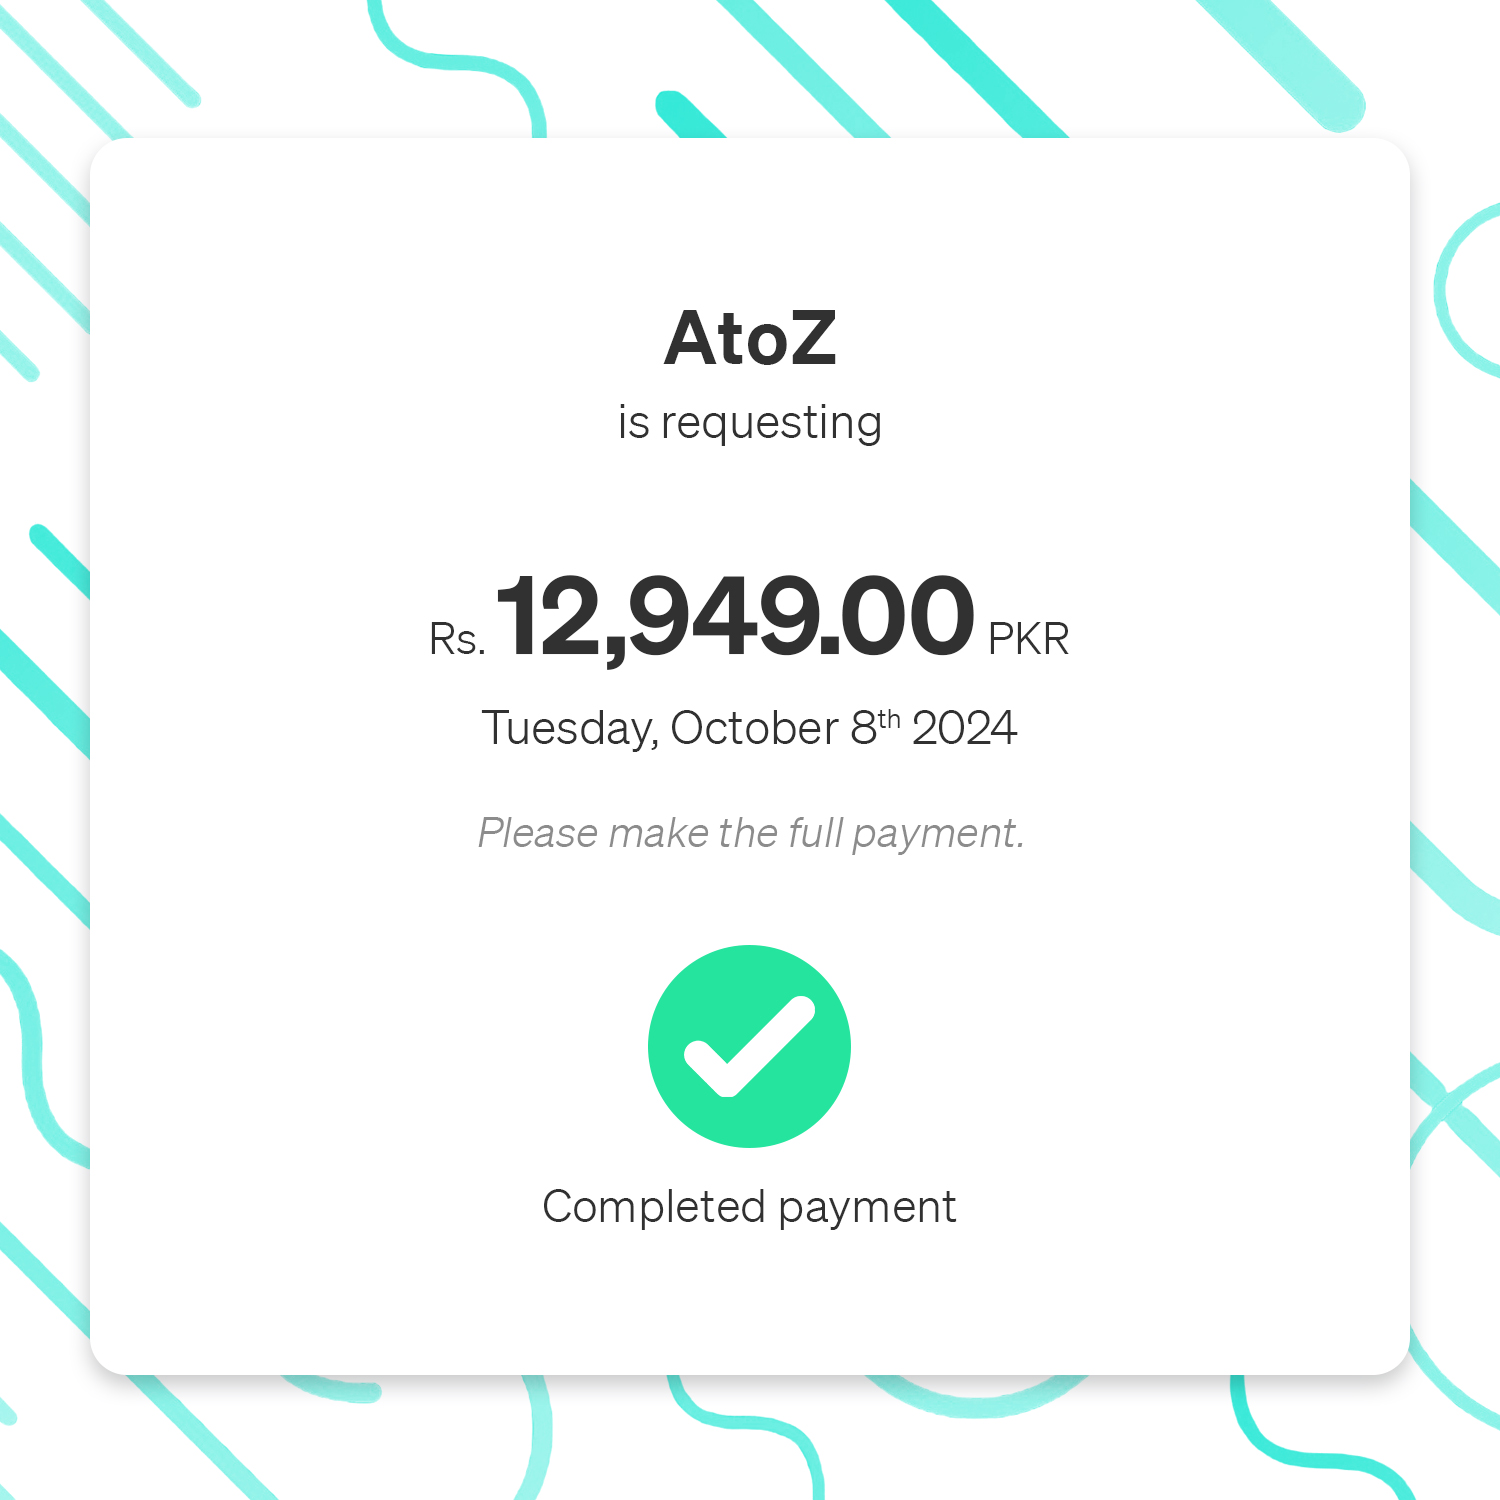Click the 'is requesting' subtitle text
Viewport: 1500px width, 1500px height.
(750, 423)
